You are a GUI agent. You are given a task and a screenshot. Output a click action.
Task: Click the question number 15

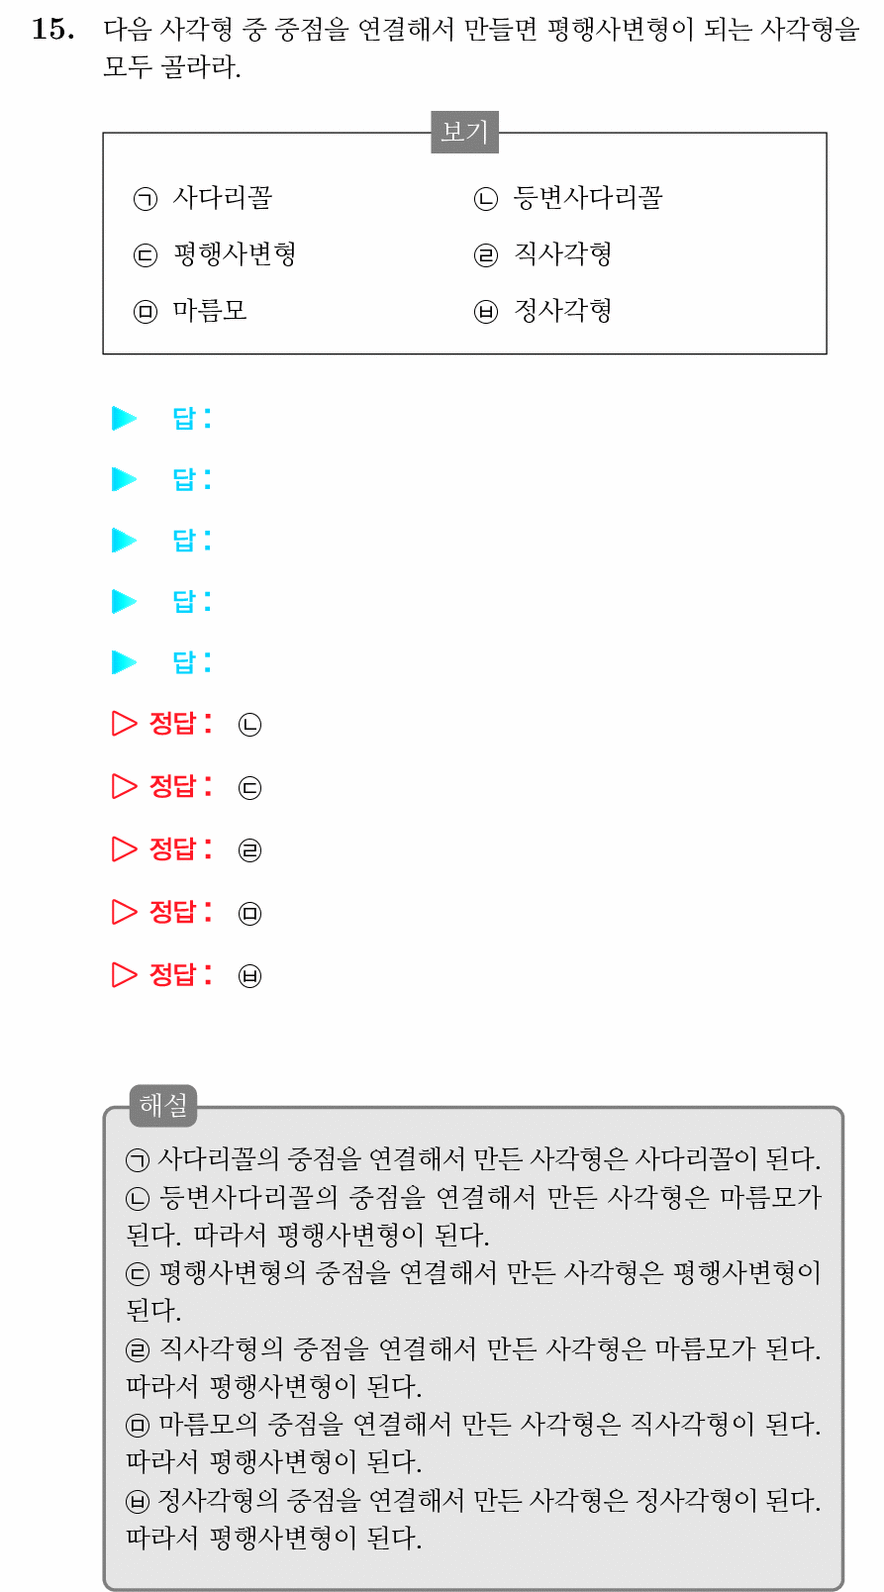[x=53, y=29]
